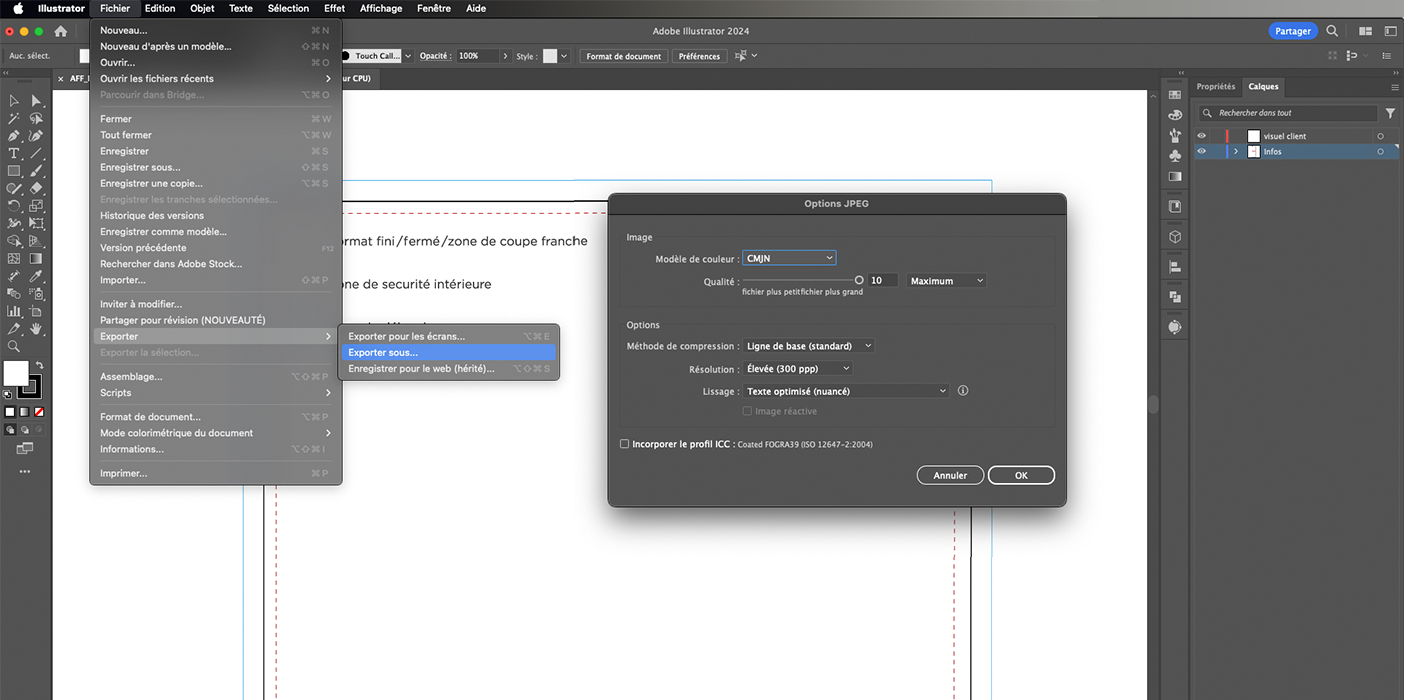Choose the Eyedropper tool

[x=36, y=275]
